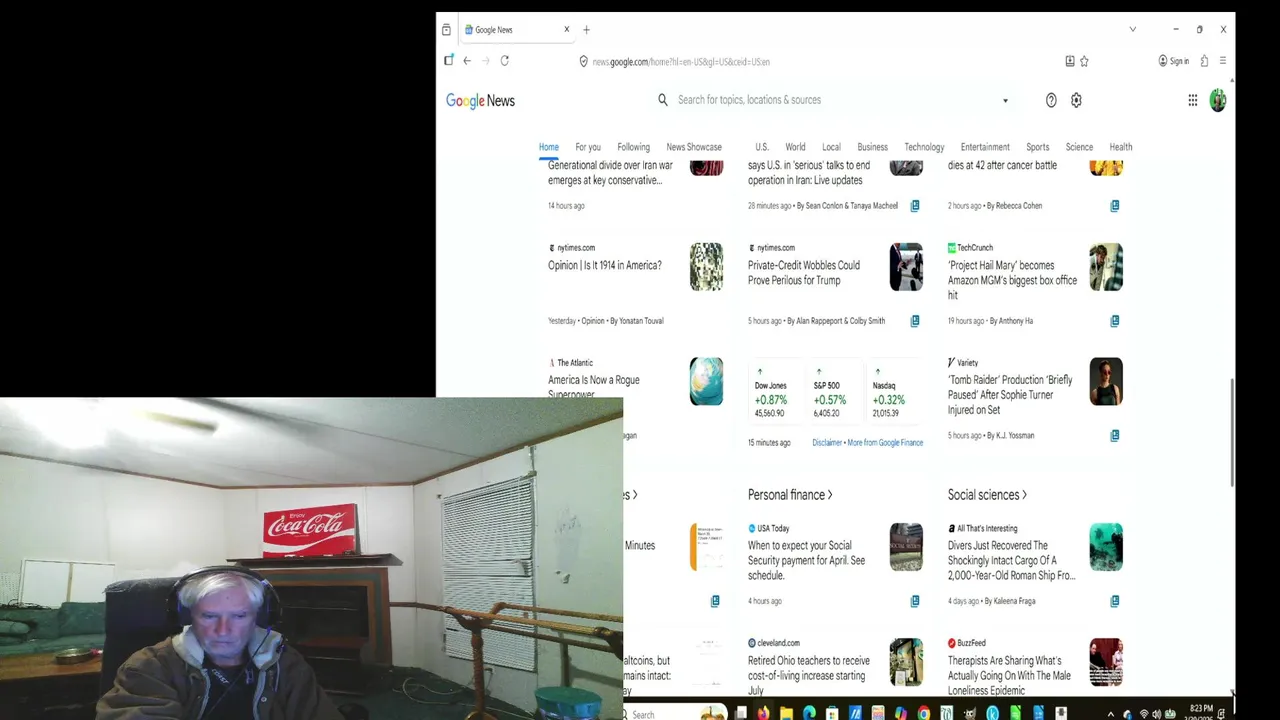
Task: Open the Tomb Raider story thumbnail
Action: coord(1106,382)
